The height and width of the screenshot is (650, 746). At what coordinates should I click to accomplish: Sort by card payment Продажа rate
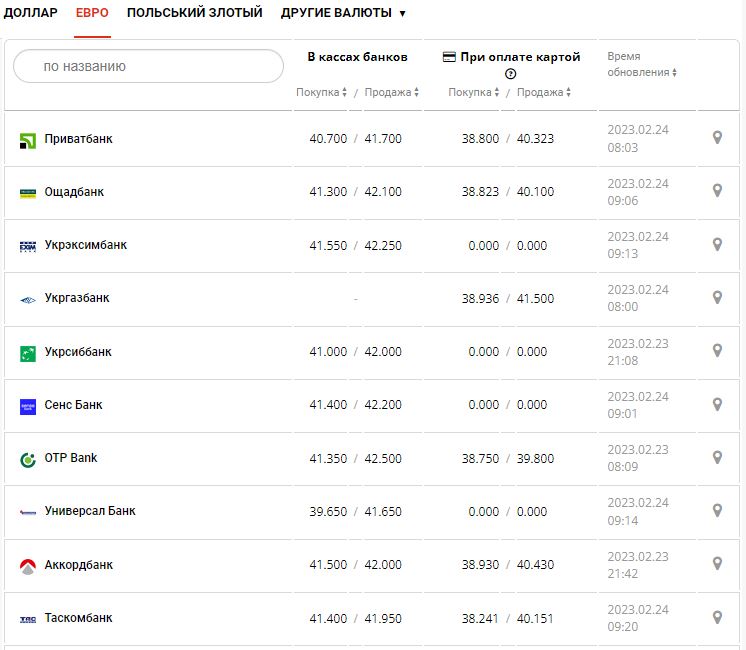click(x=545, y=93)
